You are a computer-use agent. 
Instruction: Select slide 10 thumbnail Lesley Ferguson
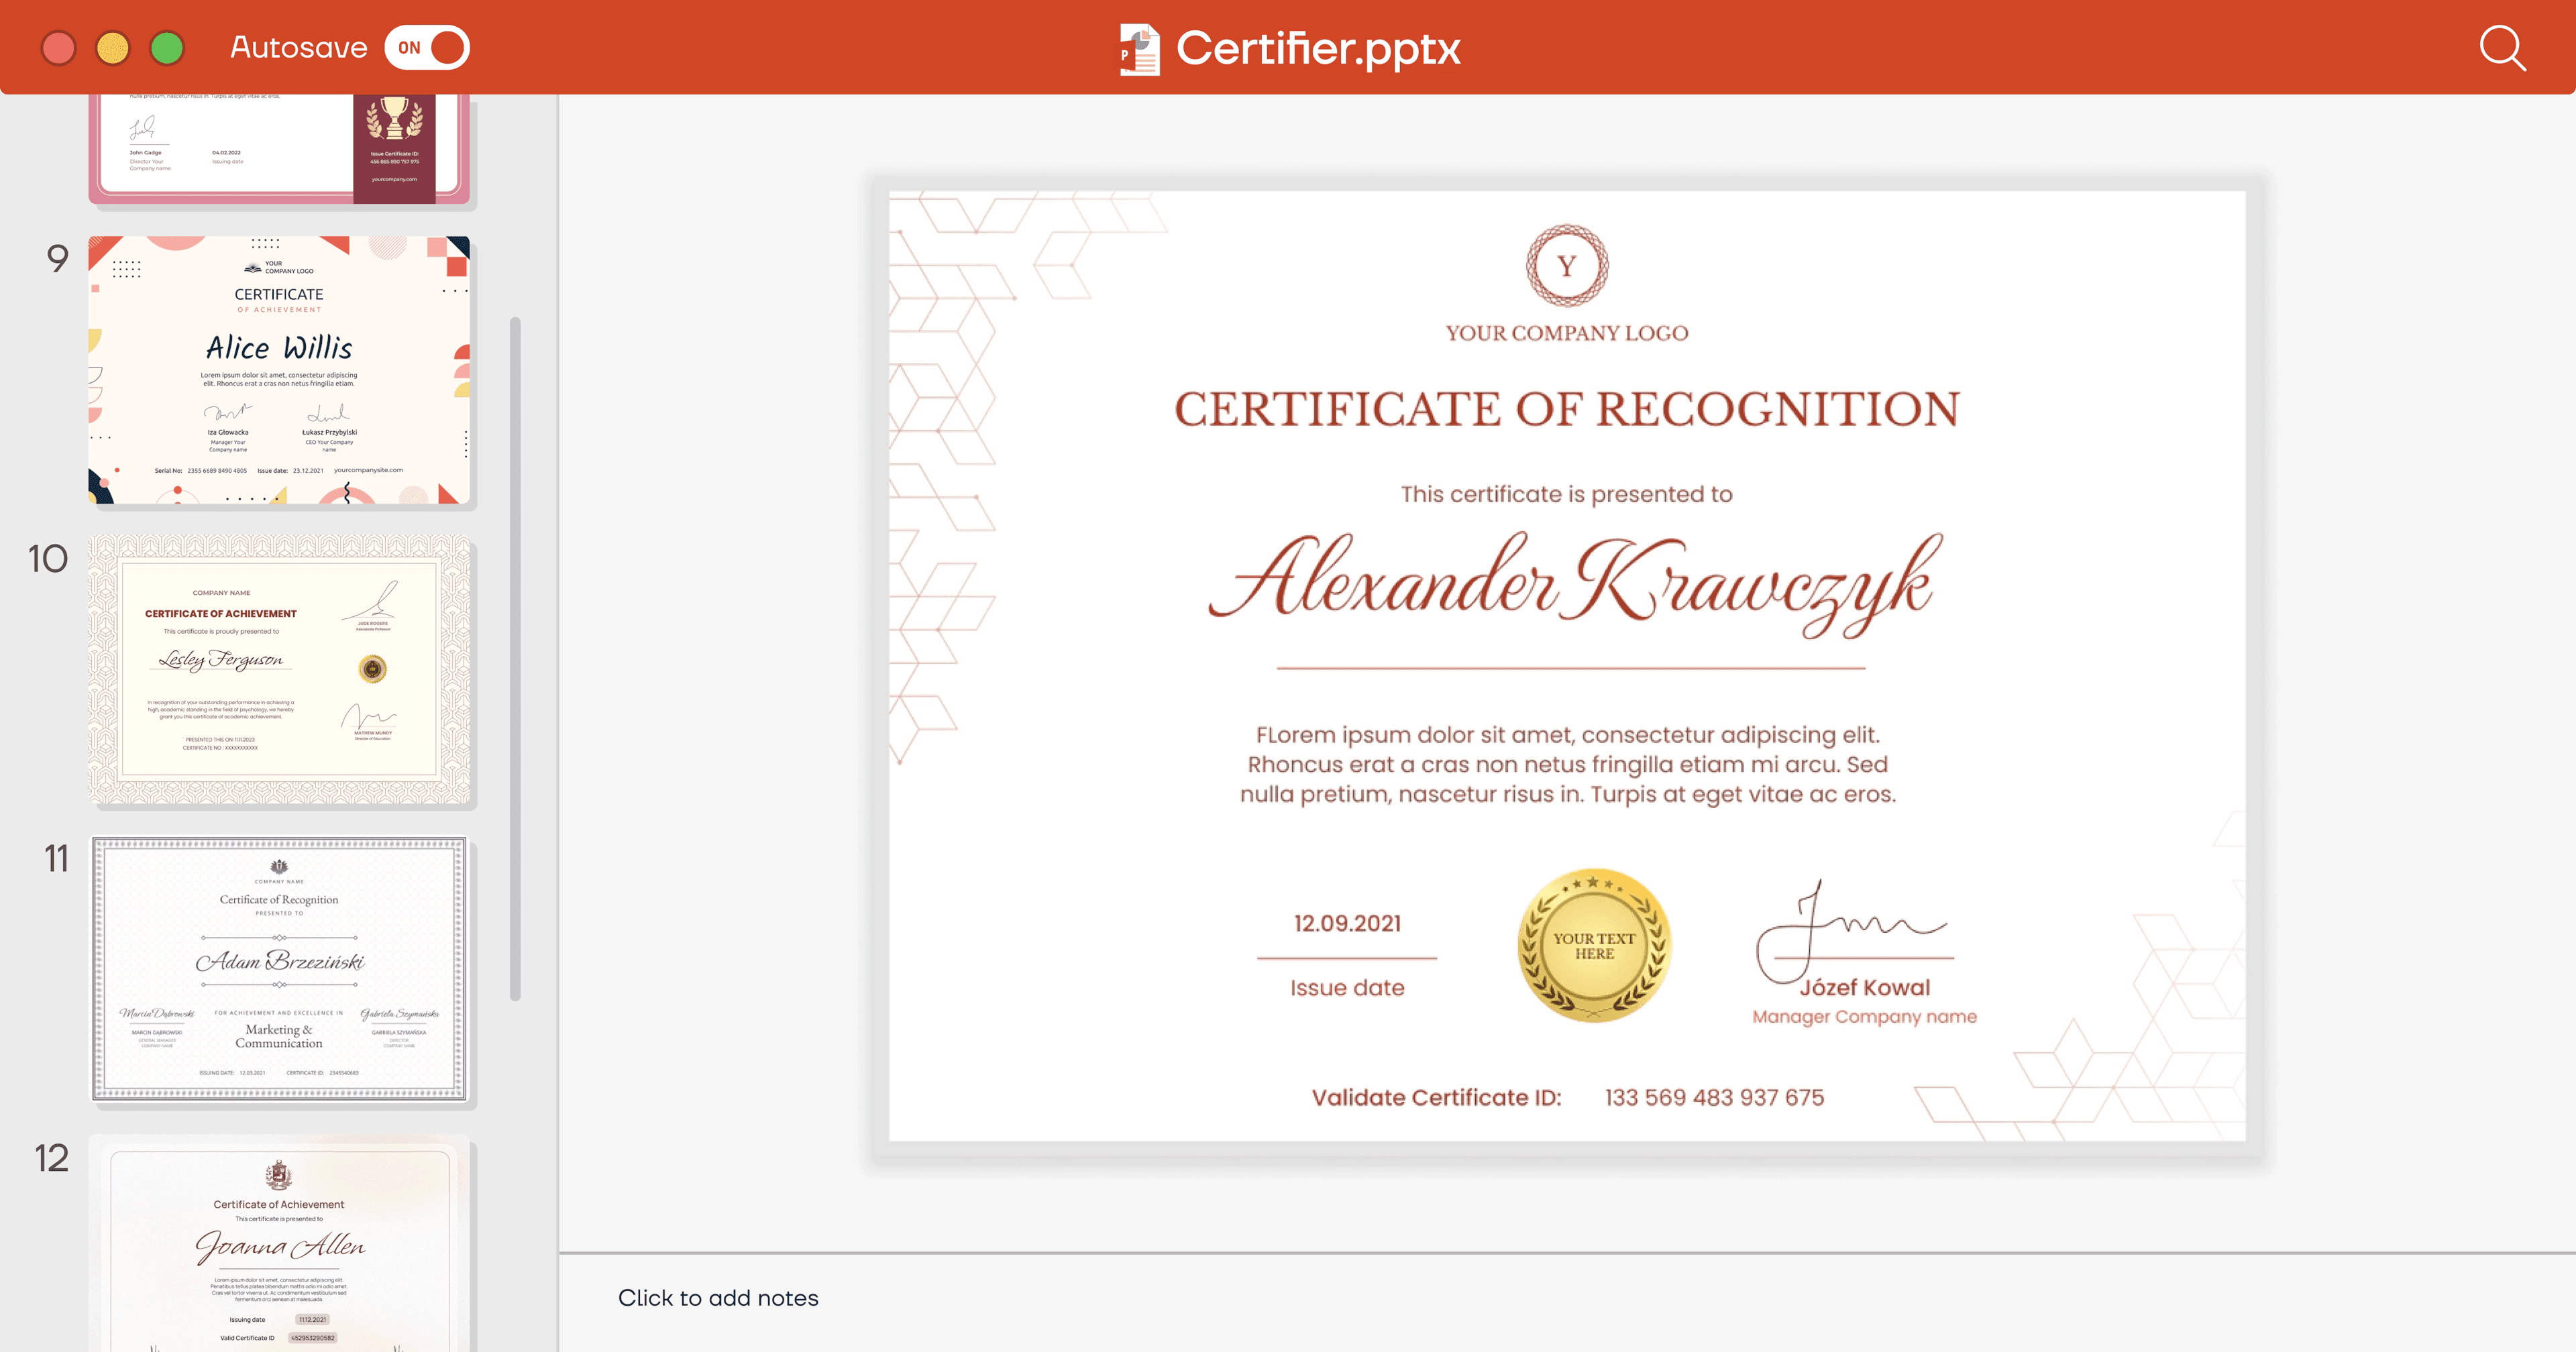(279, 670)
